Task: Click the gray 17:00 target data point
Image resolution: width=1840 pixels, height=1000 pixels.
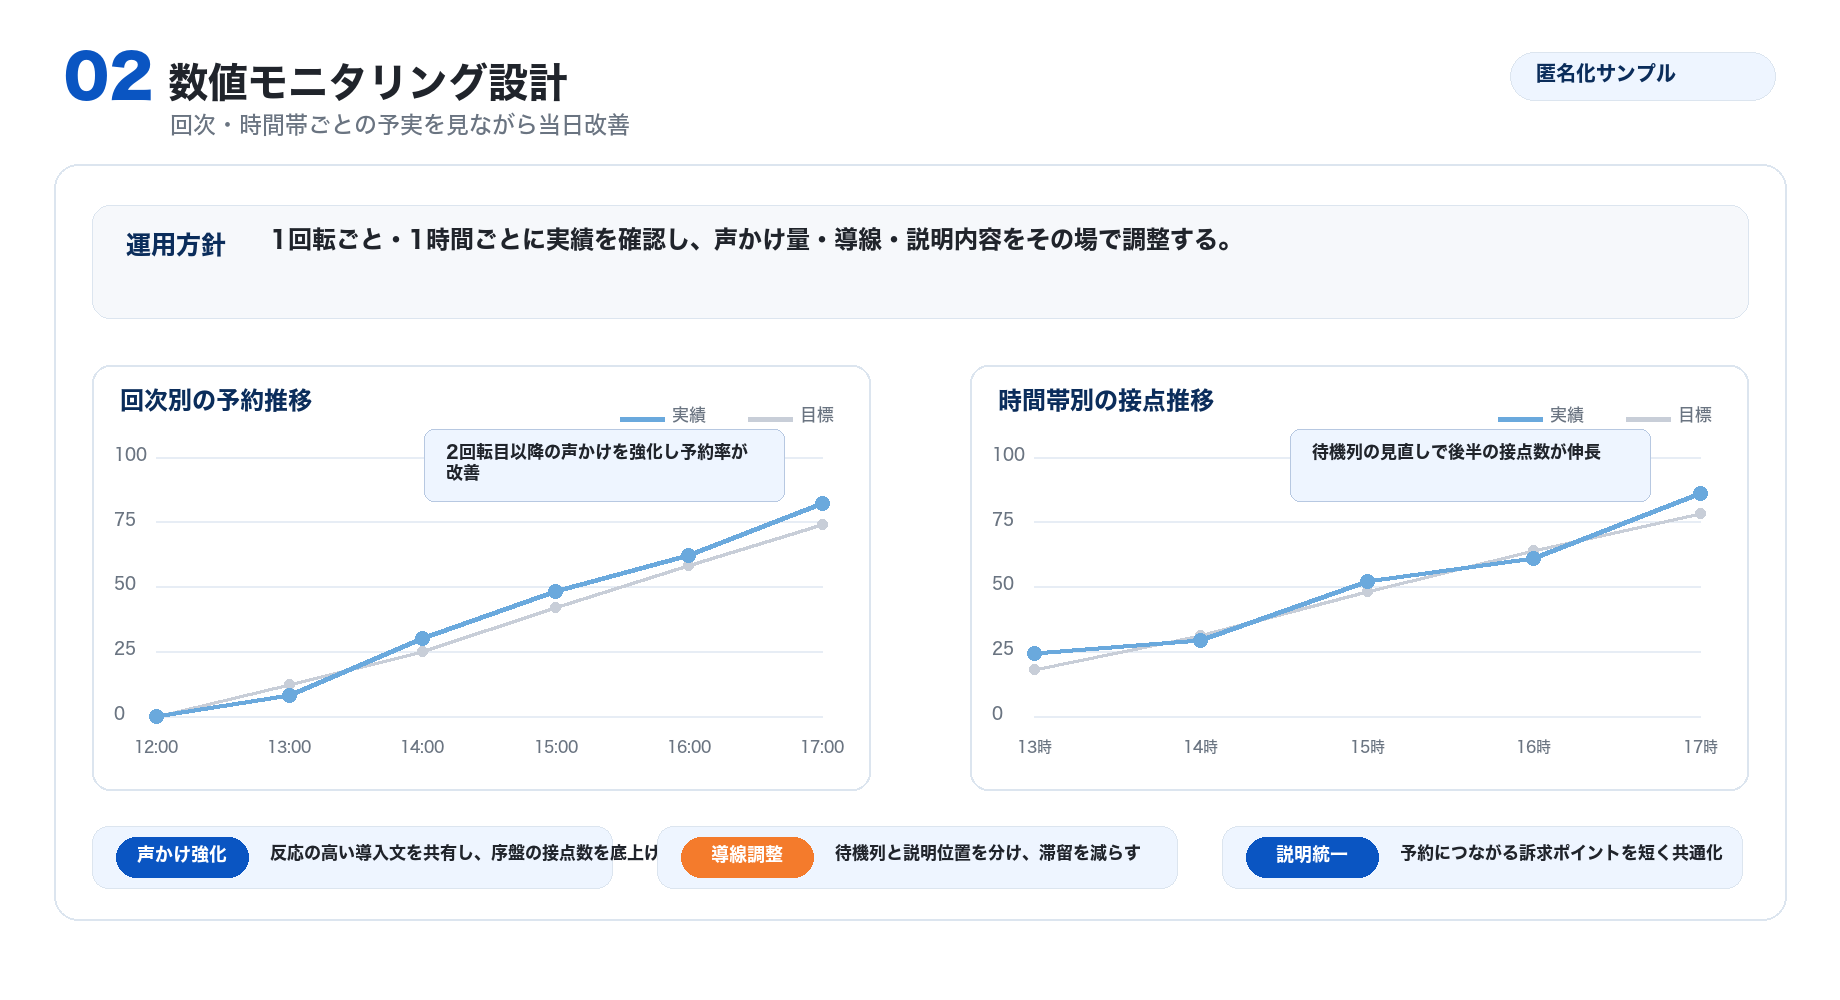Action: pyautogui.click(x=822, y=524)
